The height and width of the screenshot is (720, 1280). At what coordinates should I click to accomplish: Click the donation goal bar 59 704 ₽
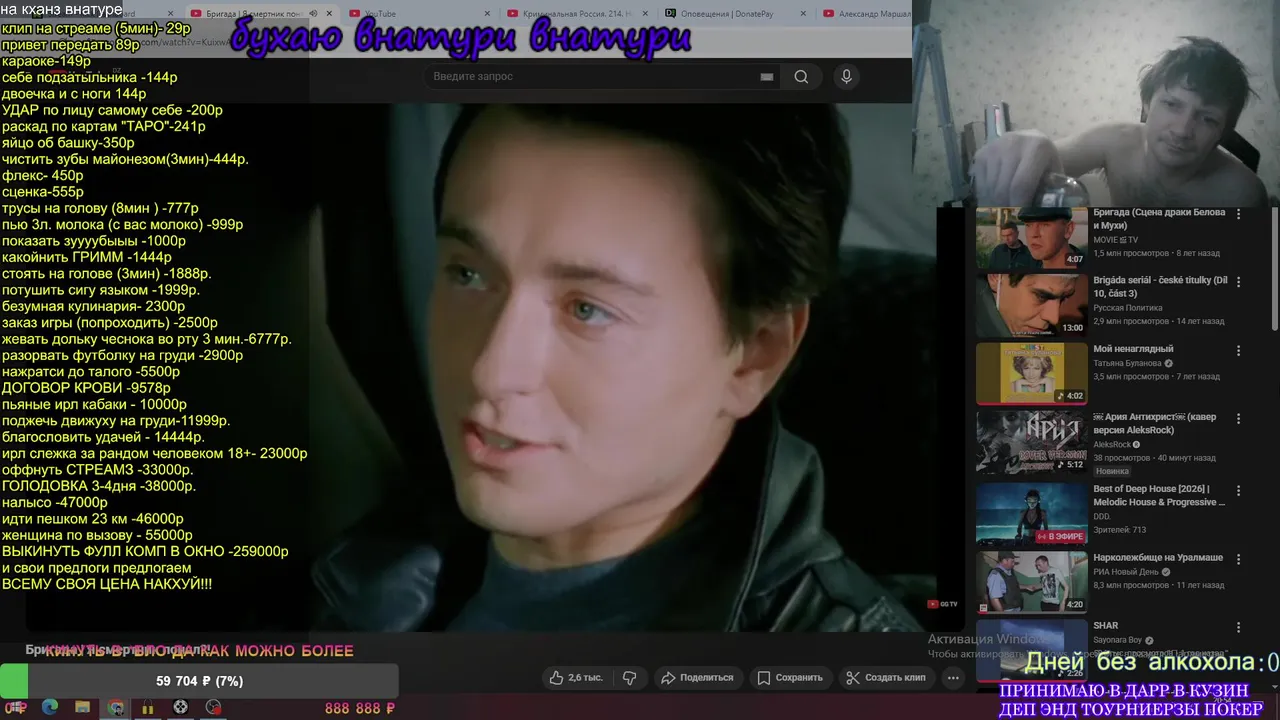pos(199,681)
